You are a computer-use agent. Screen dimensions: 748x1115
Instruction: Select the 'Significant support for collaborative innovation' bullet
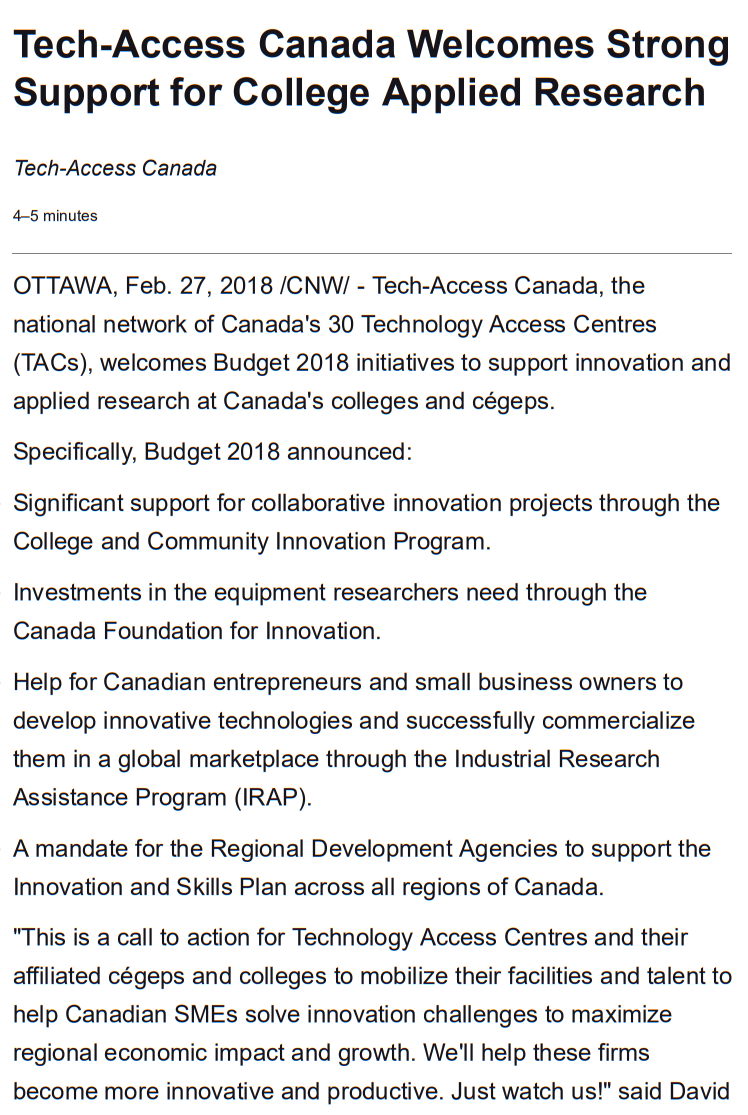click(366, 502)
